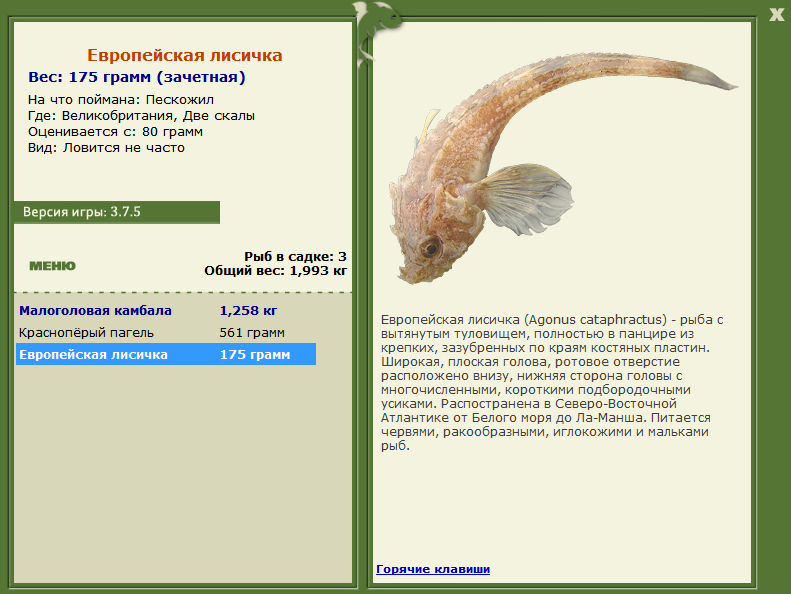Screen dimensions: 791x594
Task: Click the Вид: Ловится не часто line
Action: [x=106, y=148]
